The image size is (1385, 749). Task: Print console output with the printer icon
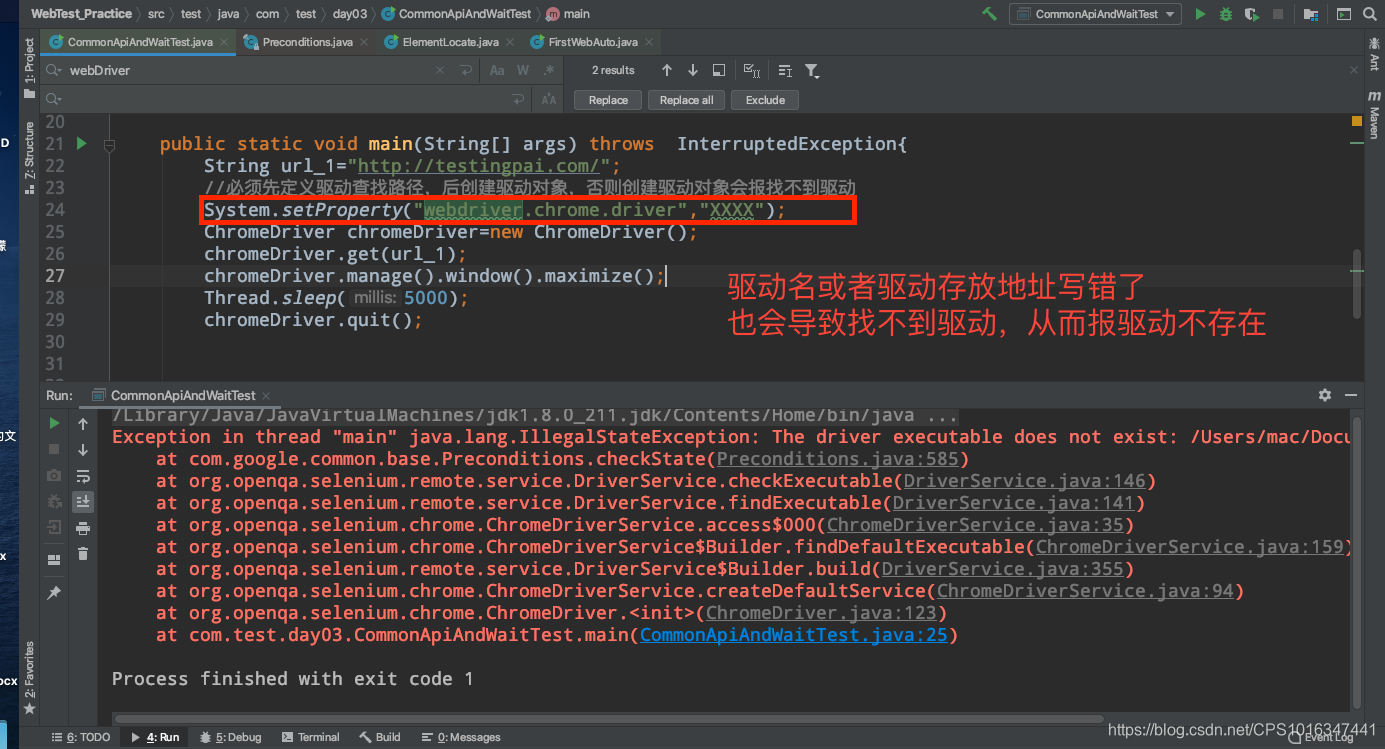[83, 527]
